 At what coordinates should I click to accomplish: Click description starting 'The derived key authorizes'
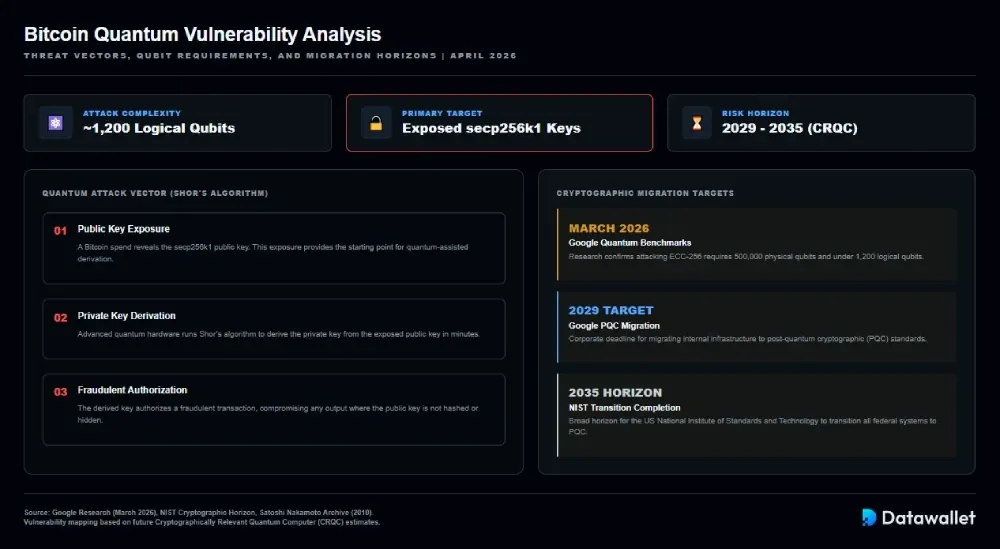278,414
